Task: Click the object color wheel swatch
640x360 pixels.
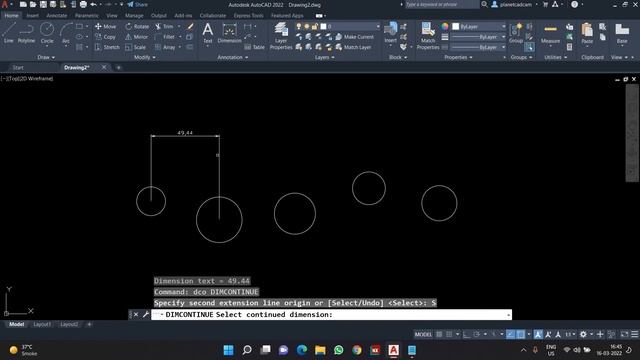Action: (x=444, y=27)
